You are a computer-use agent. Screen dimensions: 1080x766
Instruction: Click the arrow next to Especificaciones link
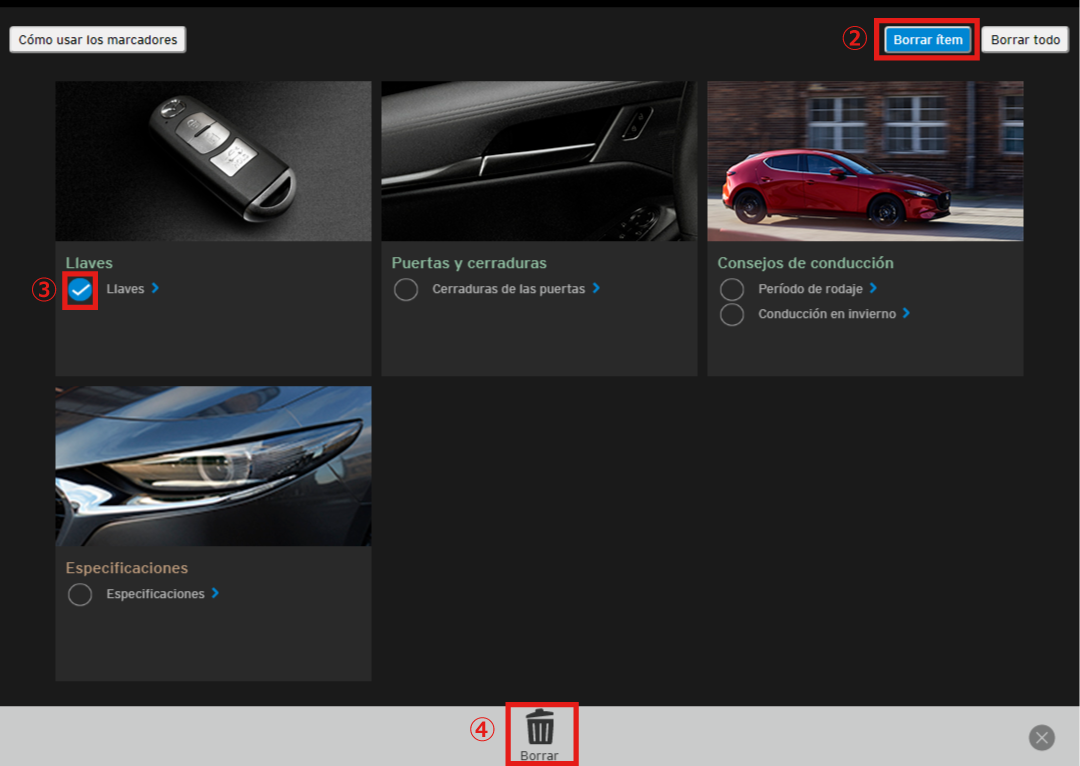[215, 593]
